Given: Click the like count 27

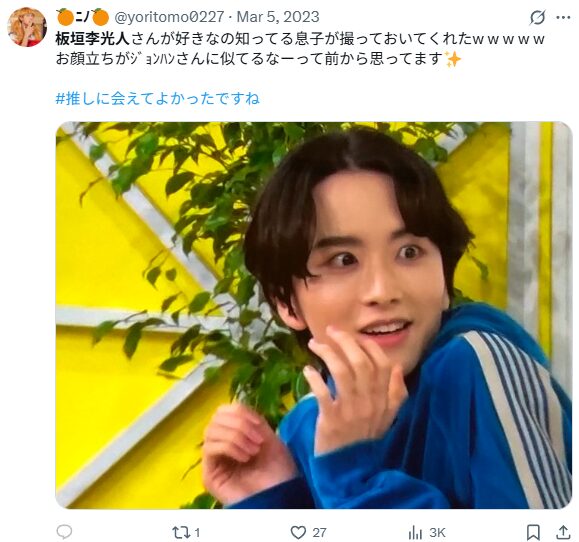Looking at the screenshot, I should pyautogui.click(x=319, y=532).
